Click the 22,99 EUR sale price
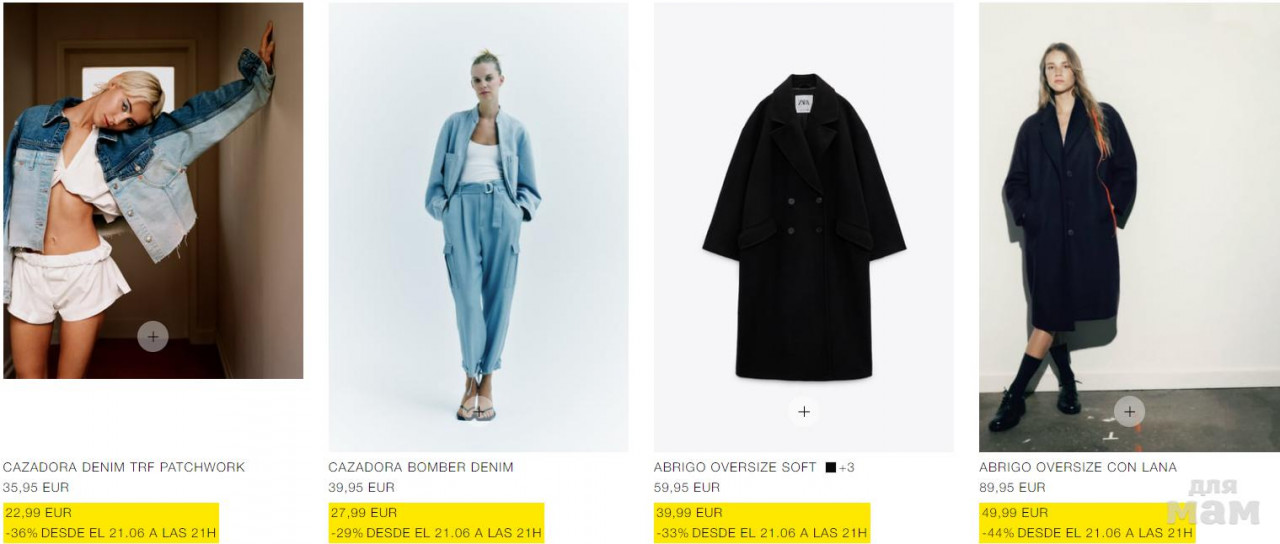Screen dimensions: 1280x544 (x=39, y=512)
